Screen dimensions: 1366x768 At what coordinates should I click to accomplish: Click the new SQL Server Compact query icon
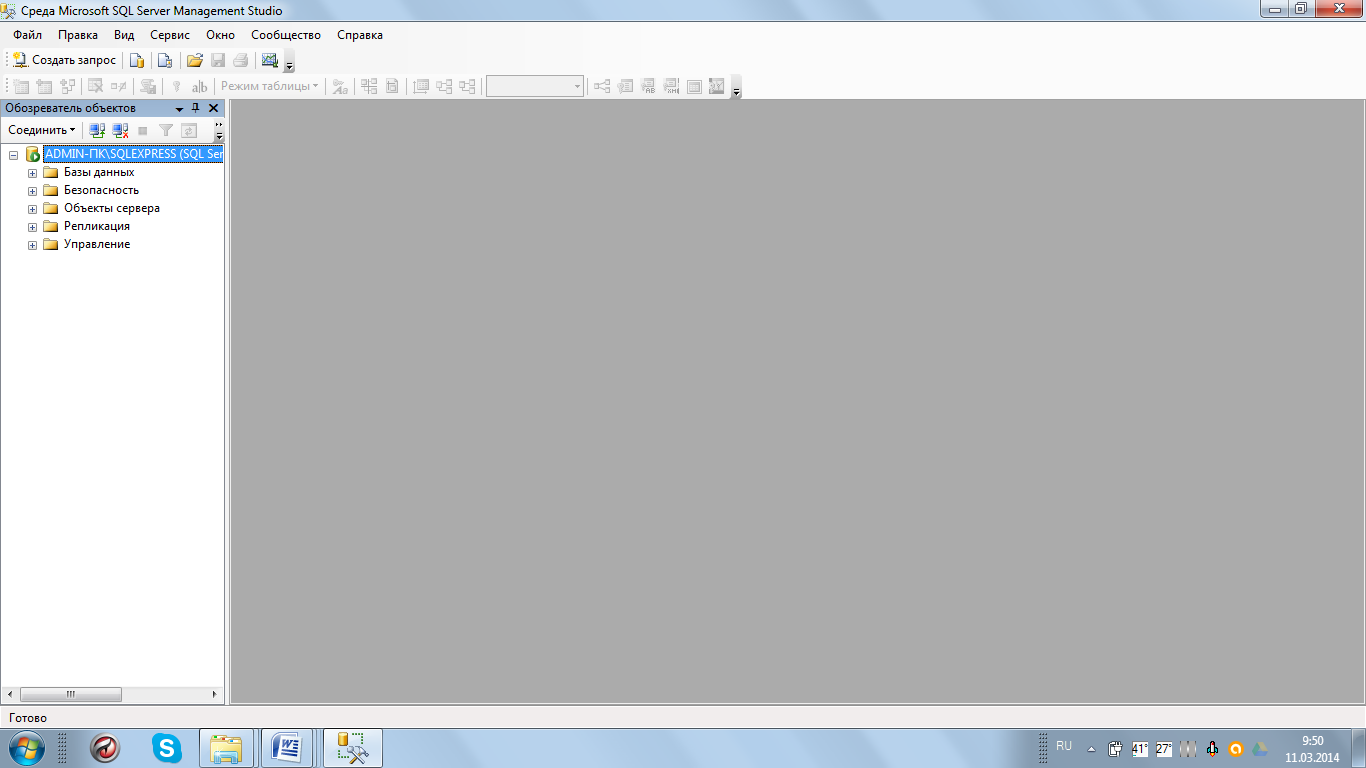coord(165,60)
